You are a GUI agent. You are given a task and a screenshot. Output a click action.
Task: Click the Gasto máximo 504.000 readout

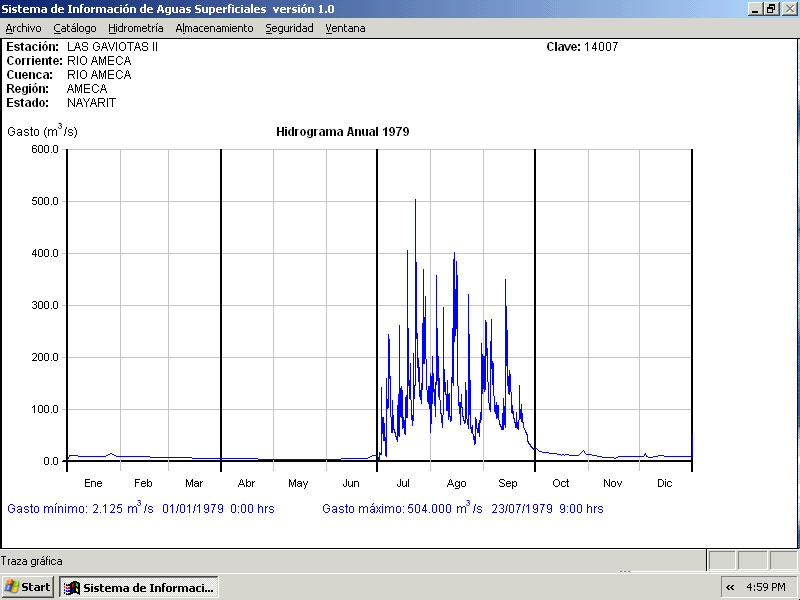coord(462,509)
